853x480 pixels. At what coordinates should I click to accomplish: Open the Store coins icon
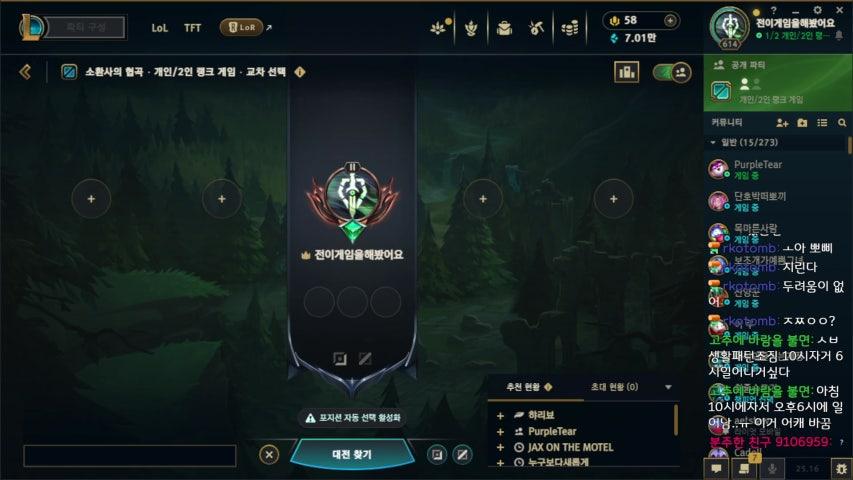point(570,28)
